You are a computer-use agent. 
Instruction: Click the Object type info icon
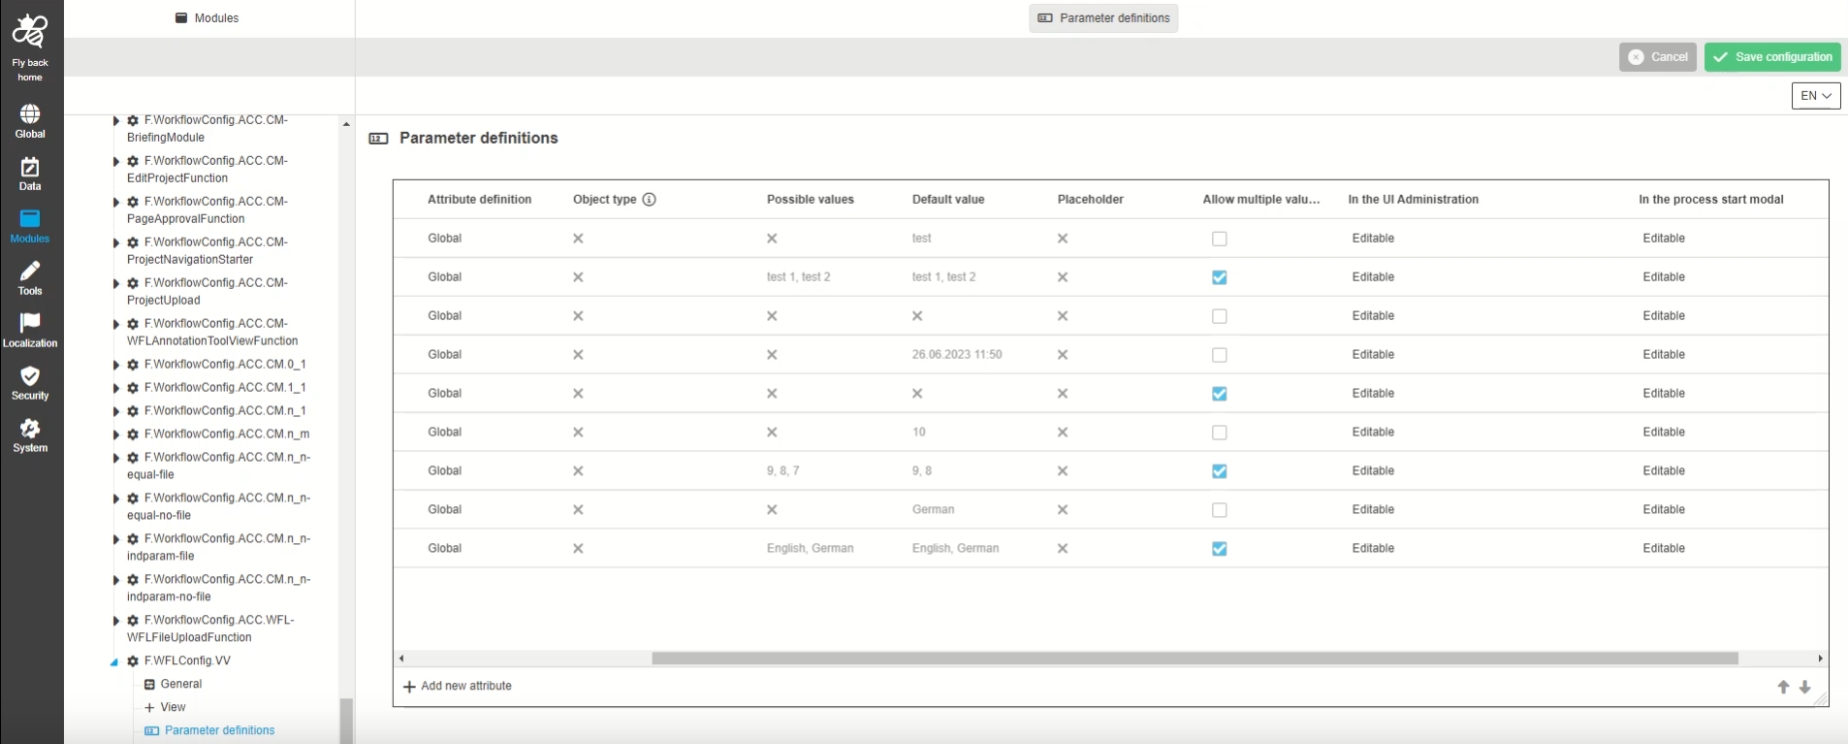click(x=649, y=199)
